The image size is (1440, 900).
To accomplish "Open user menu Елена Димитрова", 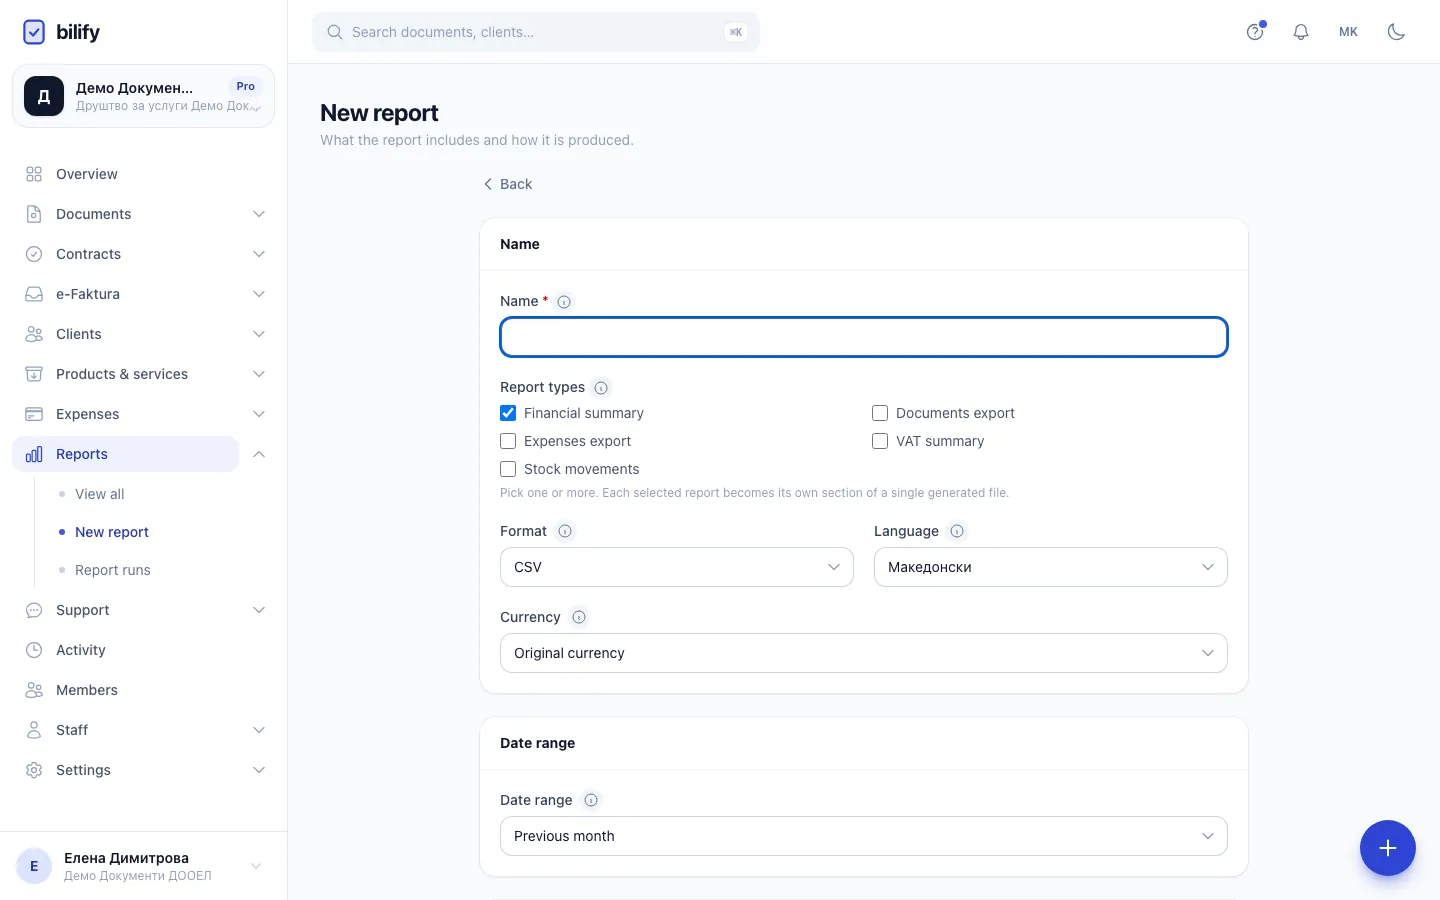I will coord(143,866).
